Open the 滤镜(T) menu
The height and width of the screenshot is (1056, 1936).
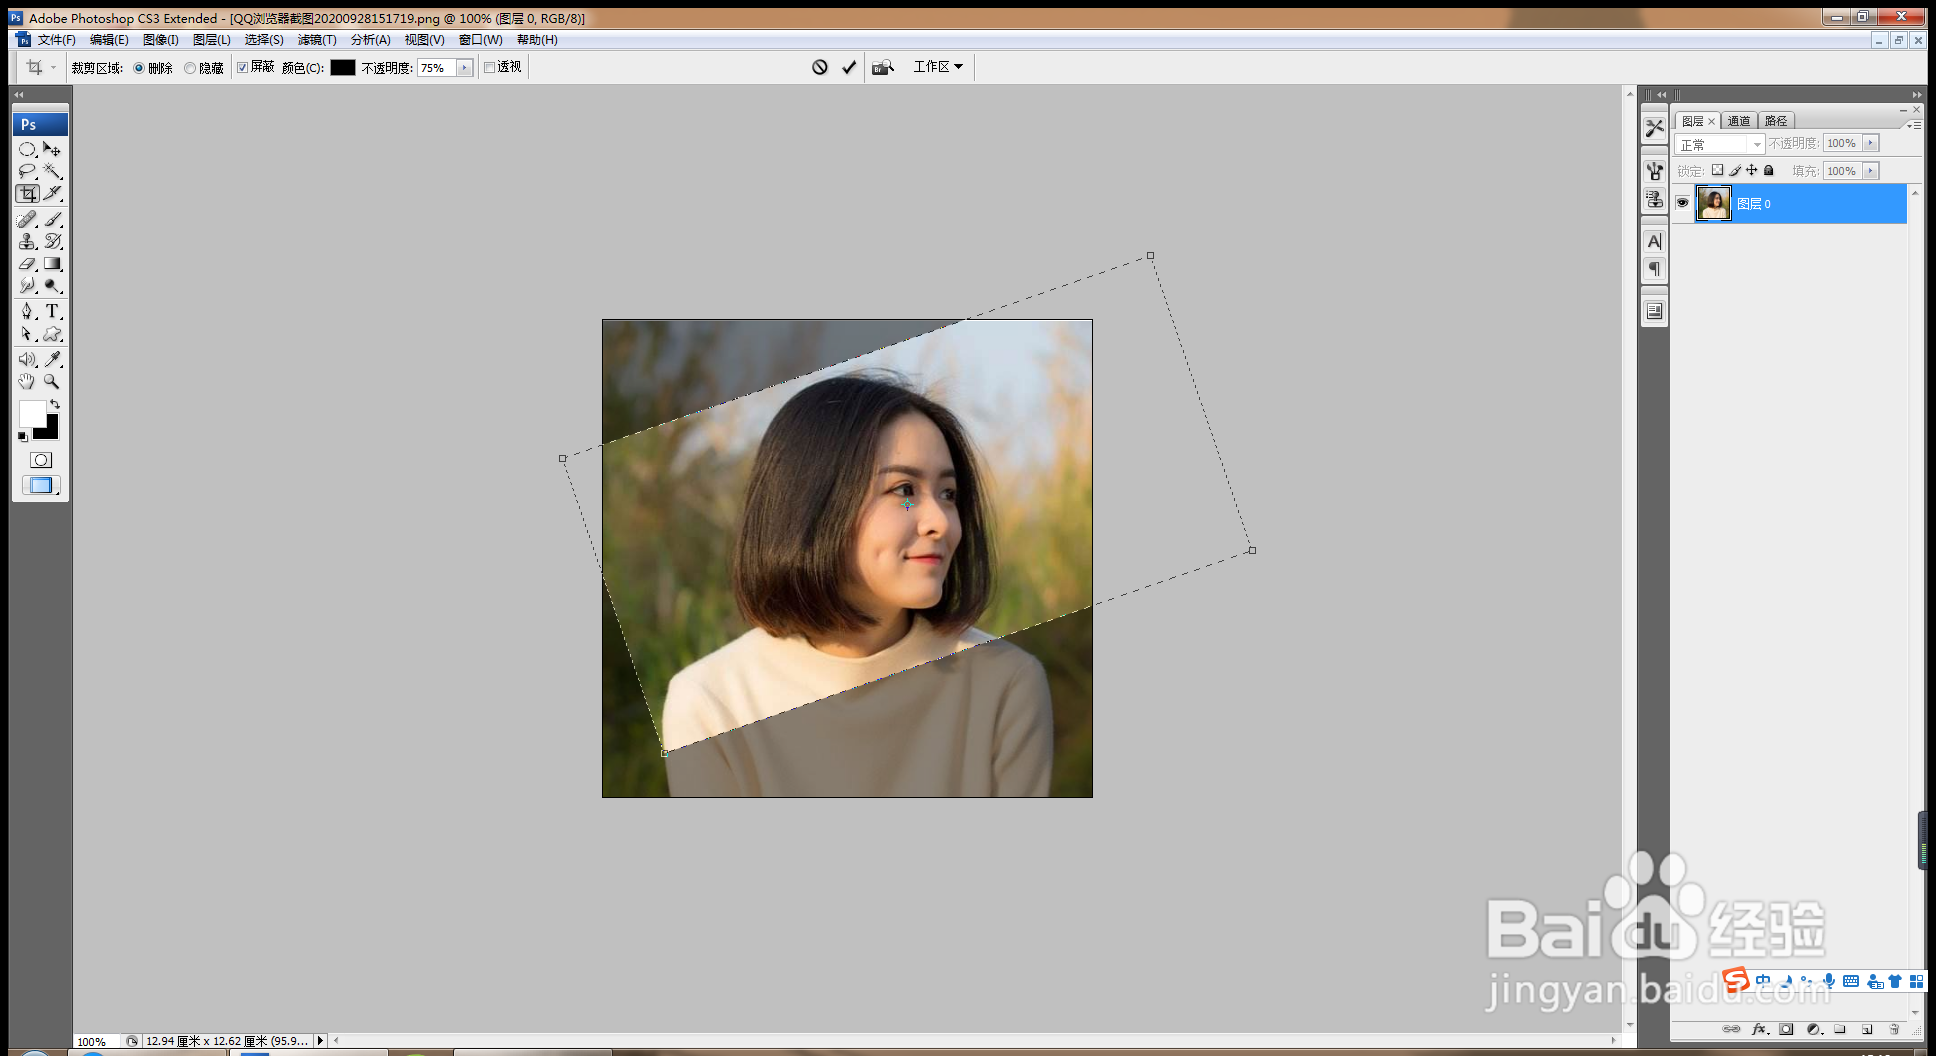pos(317,40)
